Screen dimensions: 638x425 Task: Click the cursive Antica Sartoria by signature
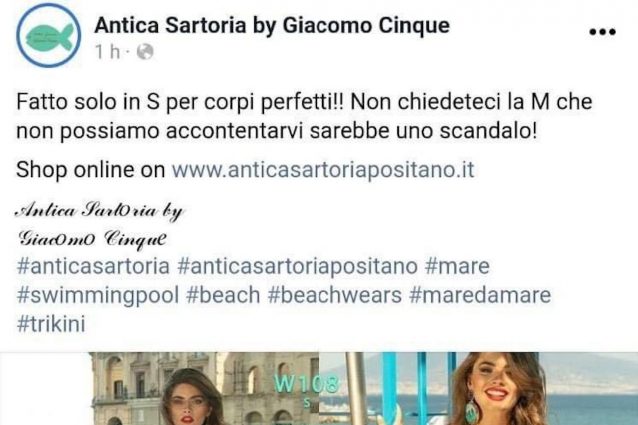(x=100, y=211)
